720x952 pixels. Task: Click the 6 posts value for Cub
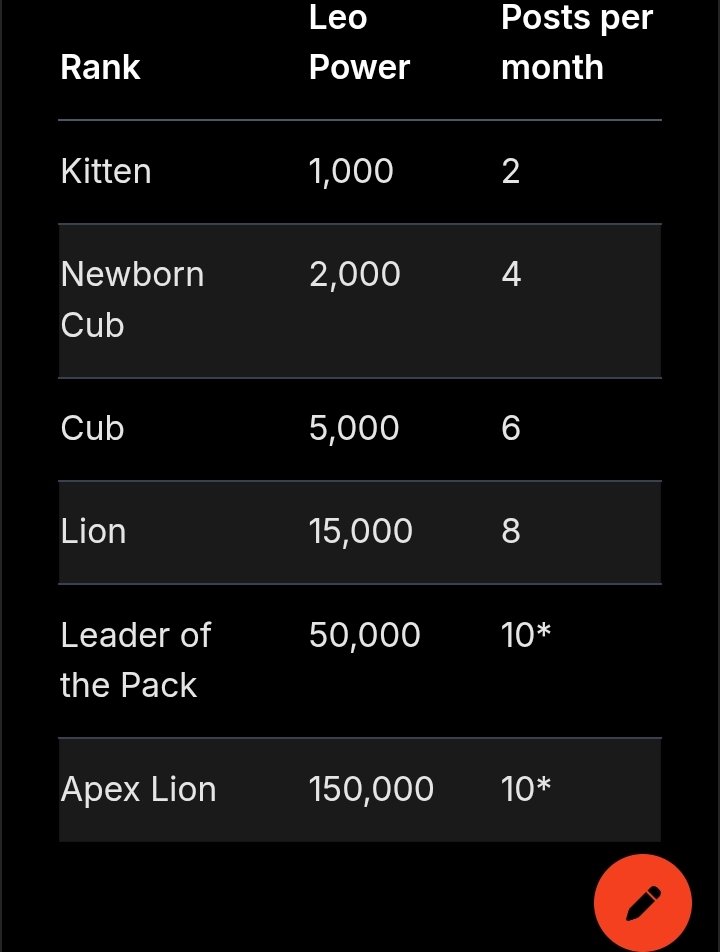click(x=511, y=428)
